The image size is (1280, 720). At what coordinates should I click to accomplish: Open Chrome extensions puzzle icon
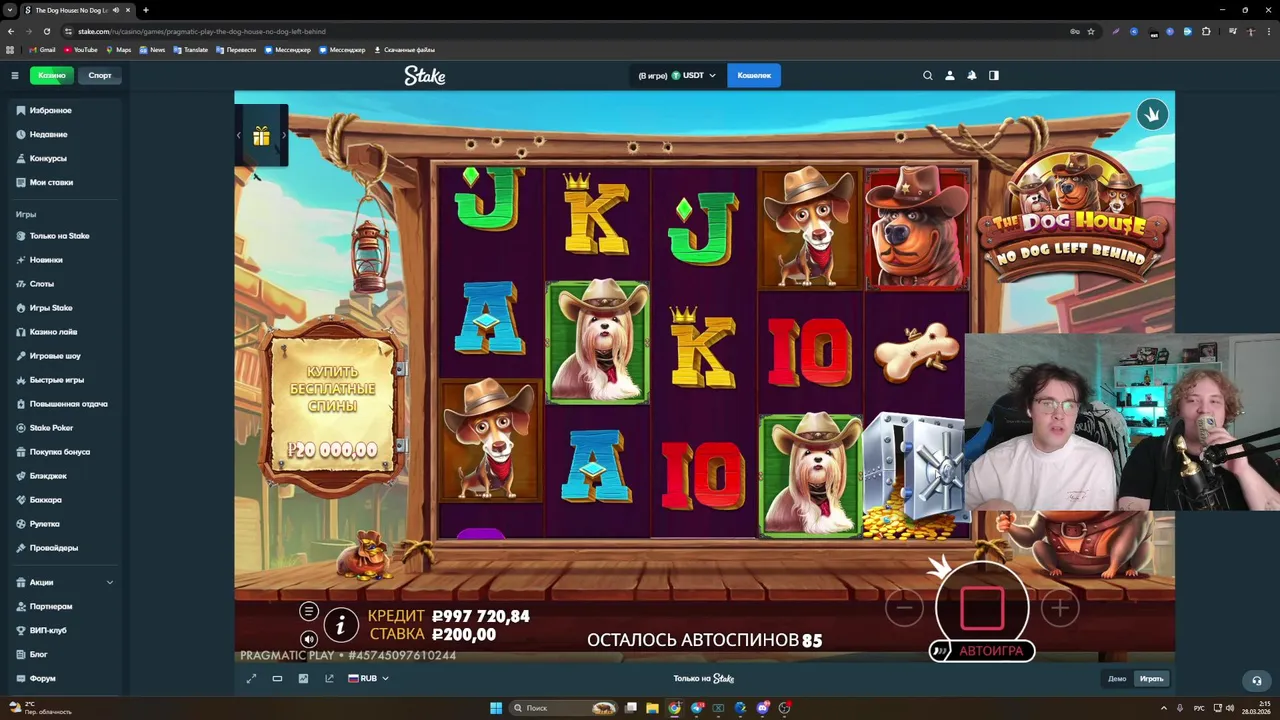pos(1206,31)
